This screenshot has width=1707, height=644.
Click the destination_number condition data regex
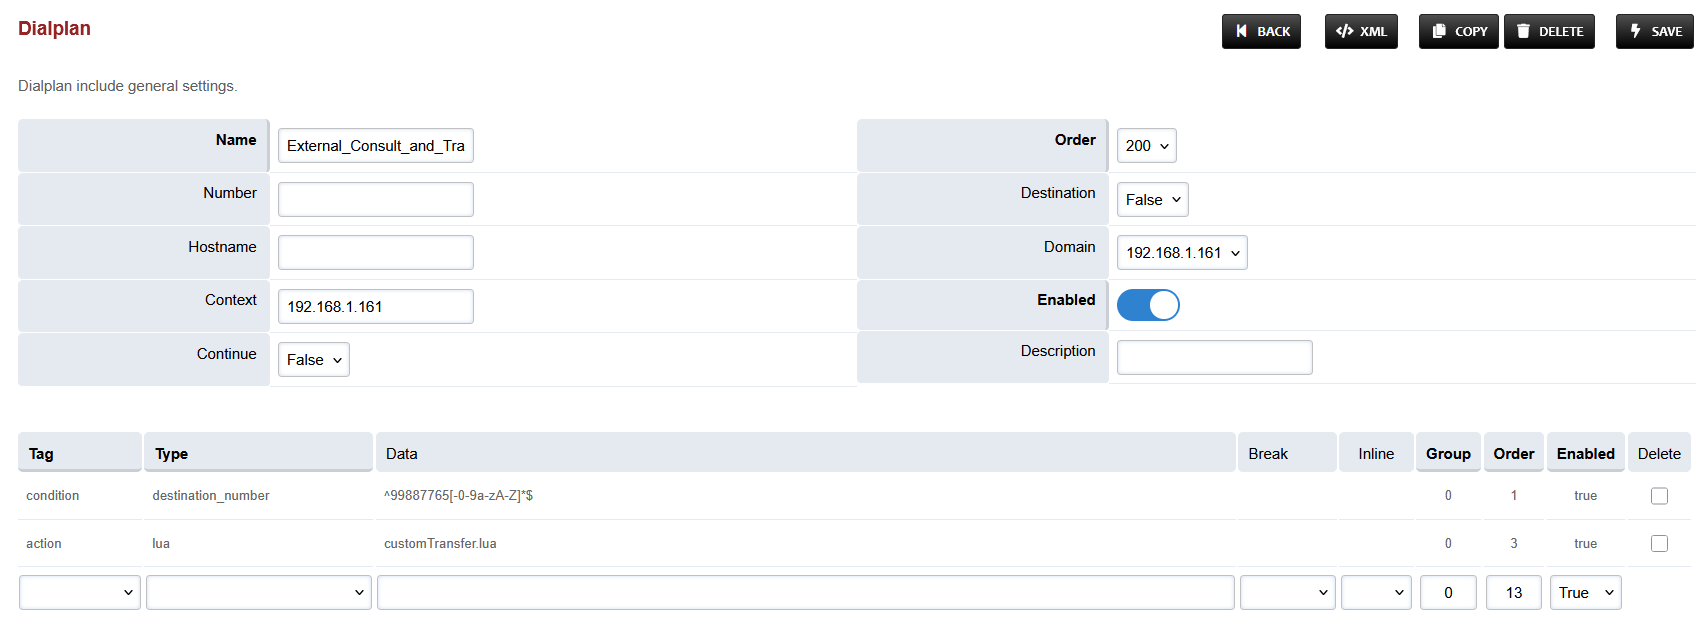[x=458, y=496]
